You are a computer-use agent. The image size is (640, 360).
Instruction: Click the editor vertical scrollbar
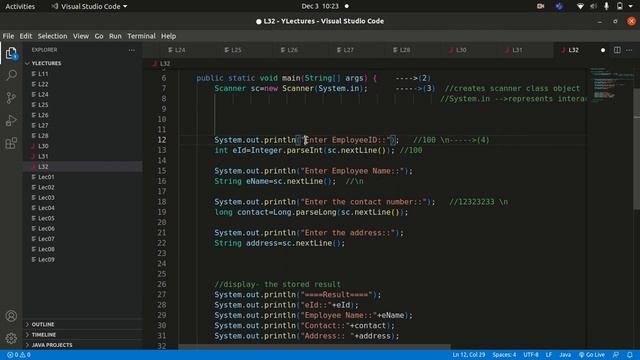636,149
